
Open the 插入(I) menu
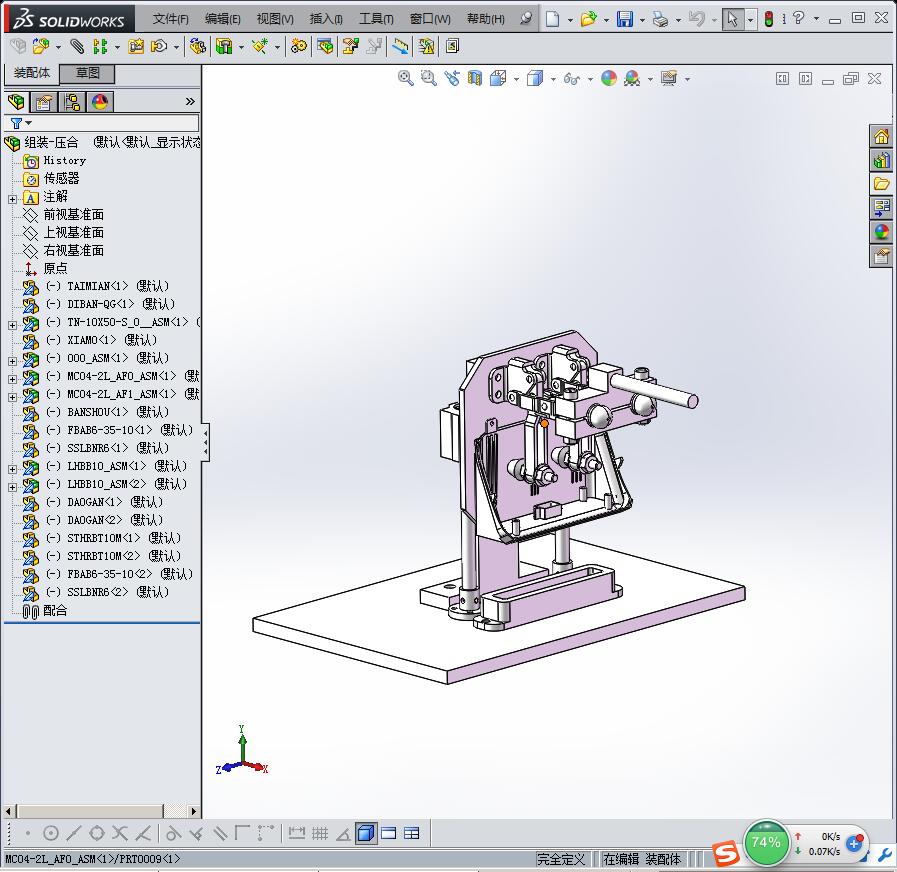pos(326,19)
